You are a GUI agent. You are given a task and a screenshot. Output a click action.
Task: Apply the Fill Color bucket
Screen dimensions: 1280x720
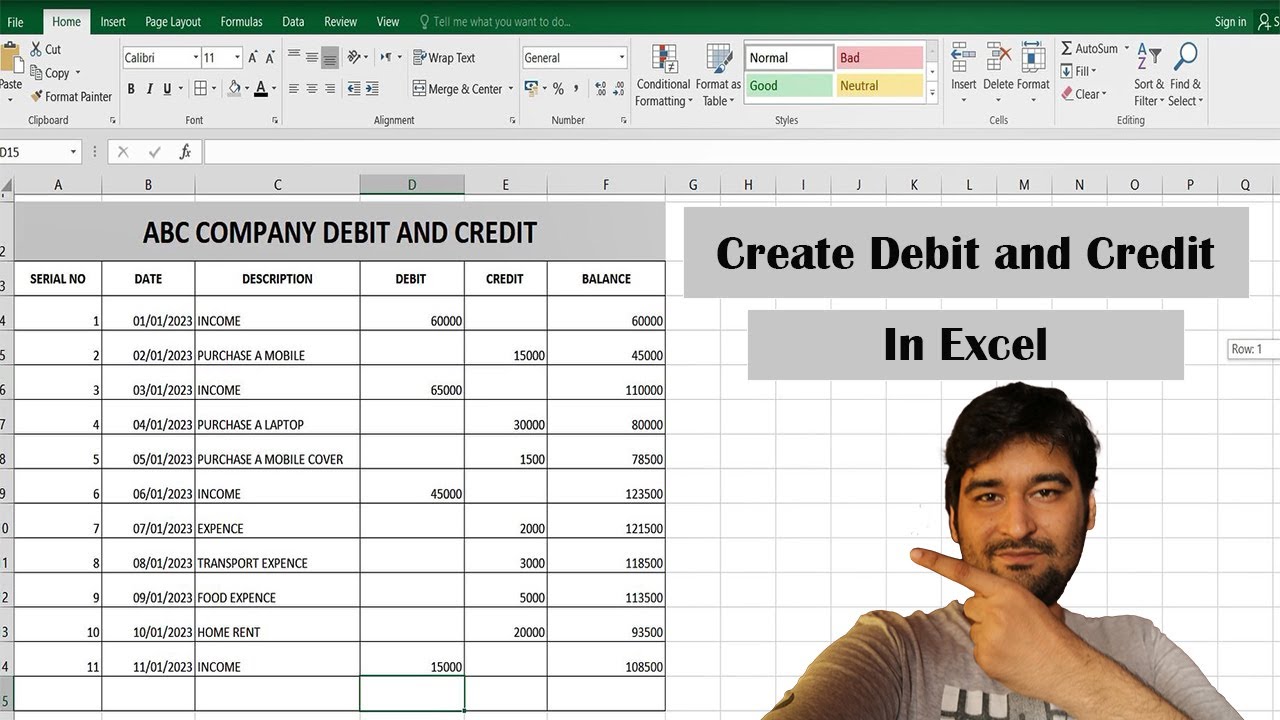[x=233, y=89]
